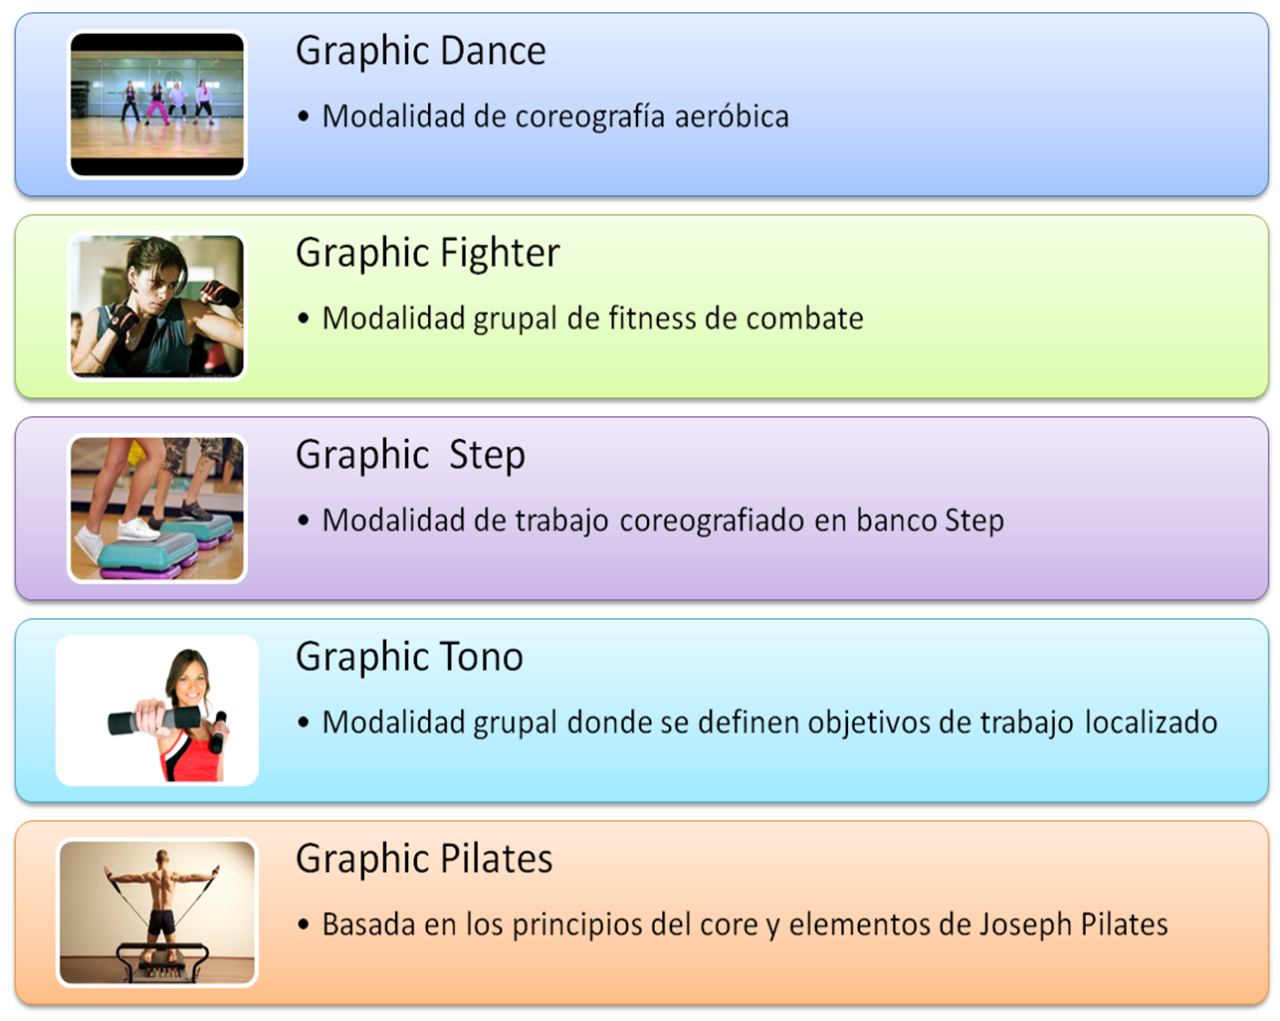This screenshot has height=1021, width=1280.
Task: Select the "Graphic Fighter" title text
Action: (427, 253)
